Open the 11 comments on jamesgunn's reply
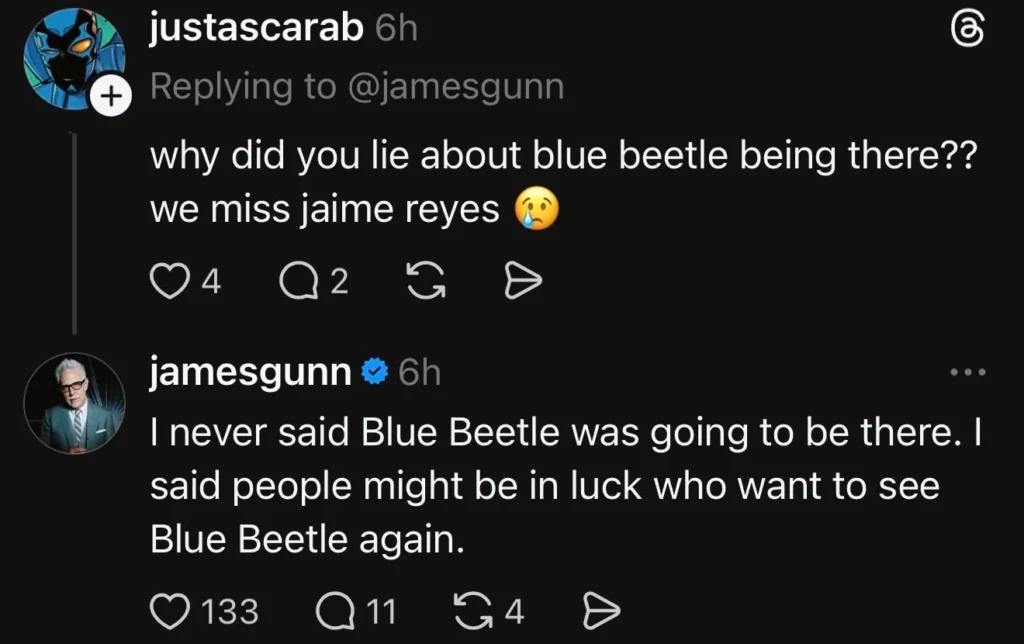Viewport: 1024px width, 644px height. 335,611
